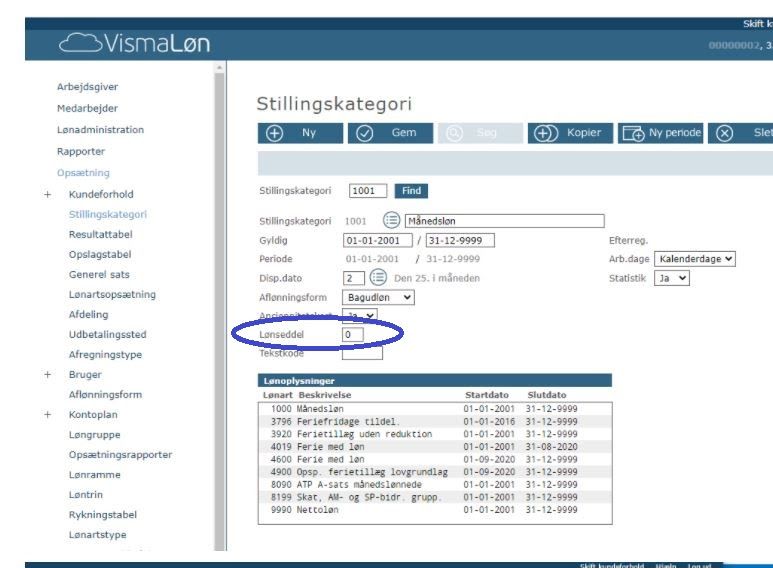Open Generel sats in the sidebar
Viewport: 773px width, 568px height.
(99, 275)
